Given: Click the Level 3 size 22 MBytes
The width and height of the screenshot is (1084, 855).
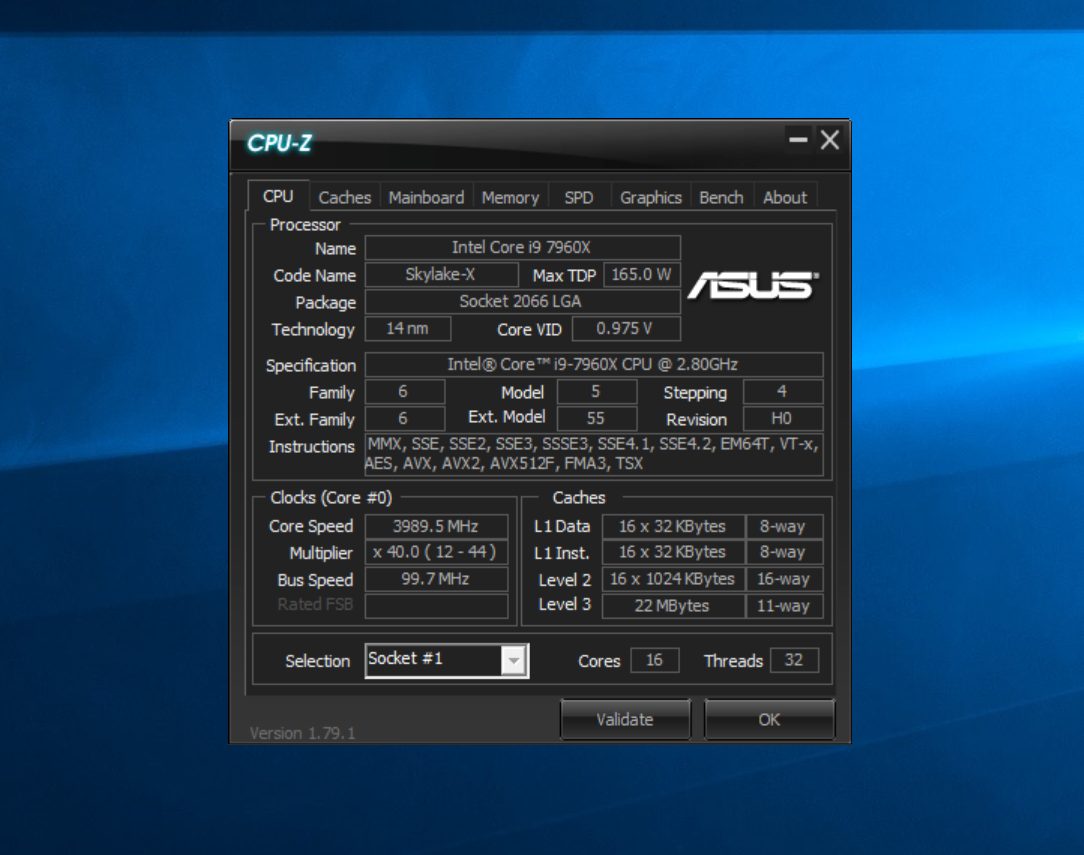Looking at the screenshot, I should (673, 605).
